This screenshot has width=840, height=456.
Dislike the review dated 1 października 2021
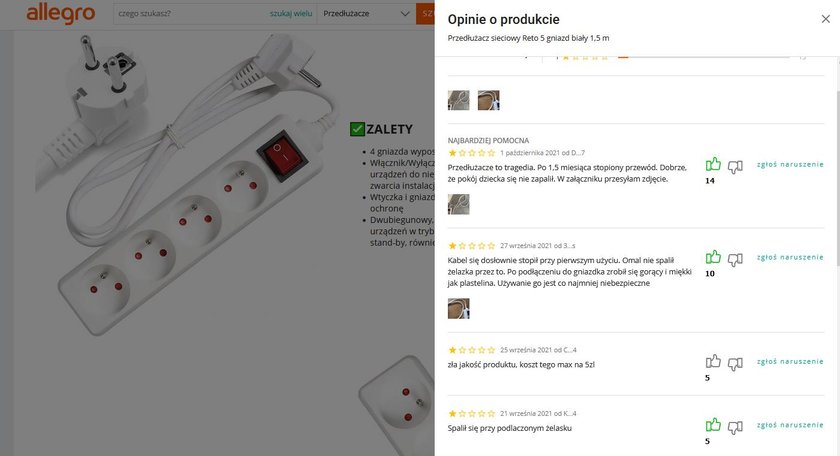point(735,167)
